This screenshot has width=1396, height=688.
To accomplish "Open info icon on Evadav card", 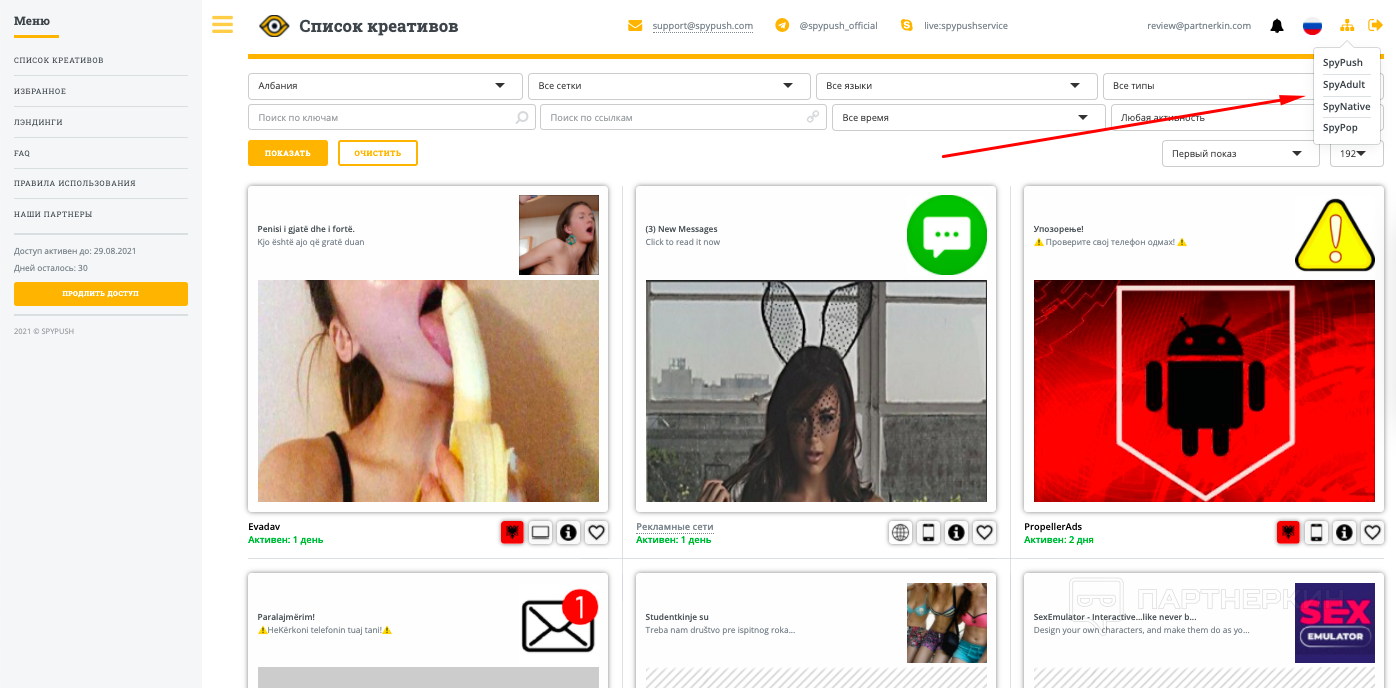I will [568, 533].
